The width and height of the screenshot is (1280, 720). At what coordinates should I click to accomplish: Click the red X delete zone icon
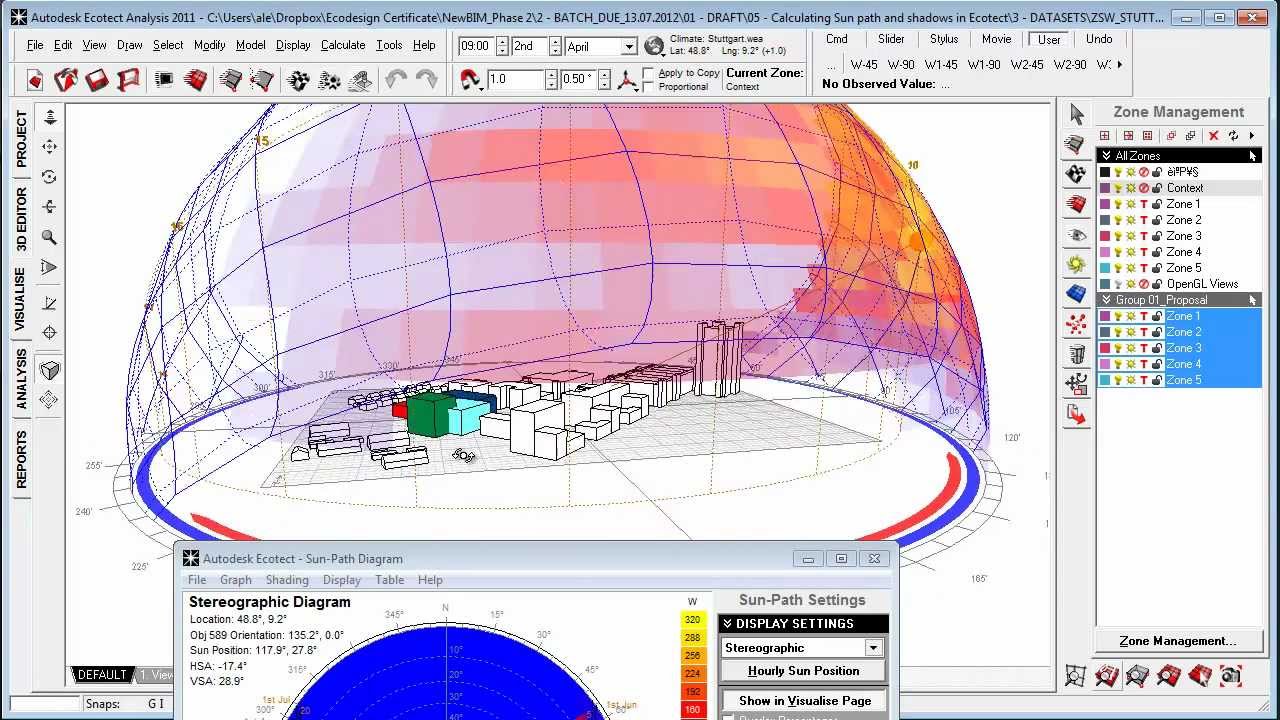click(1214, 136)
